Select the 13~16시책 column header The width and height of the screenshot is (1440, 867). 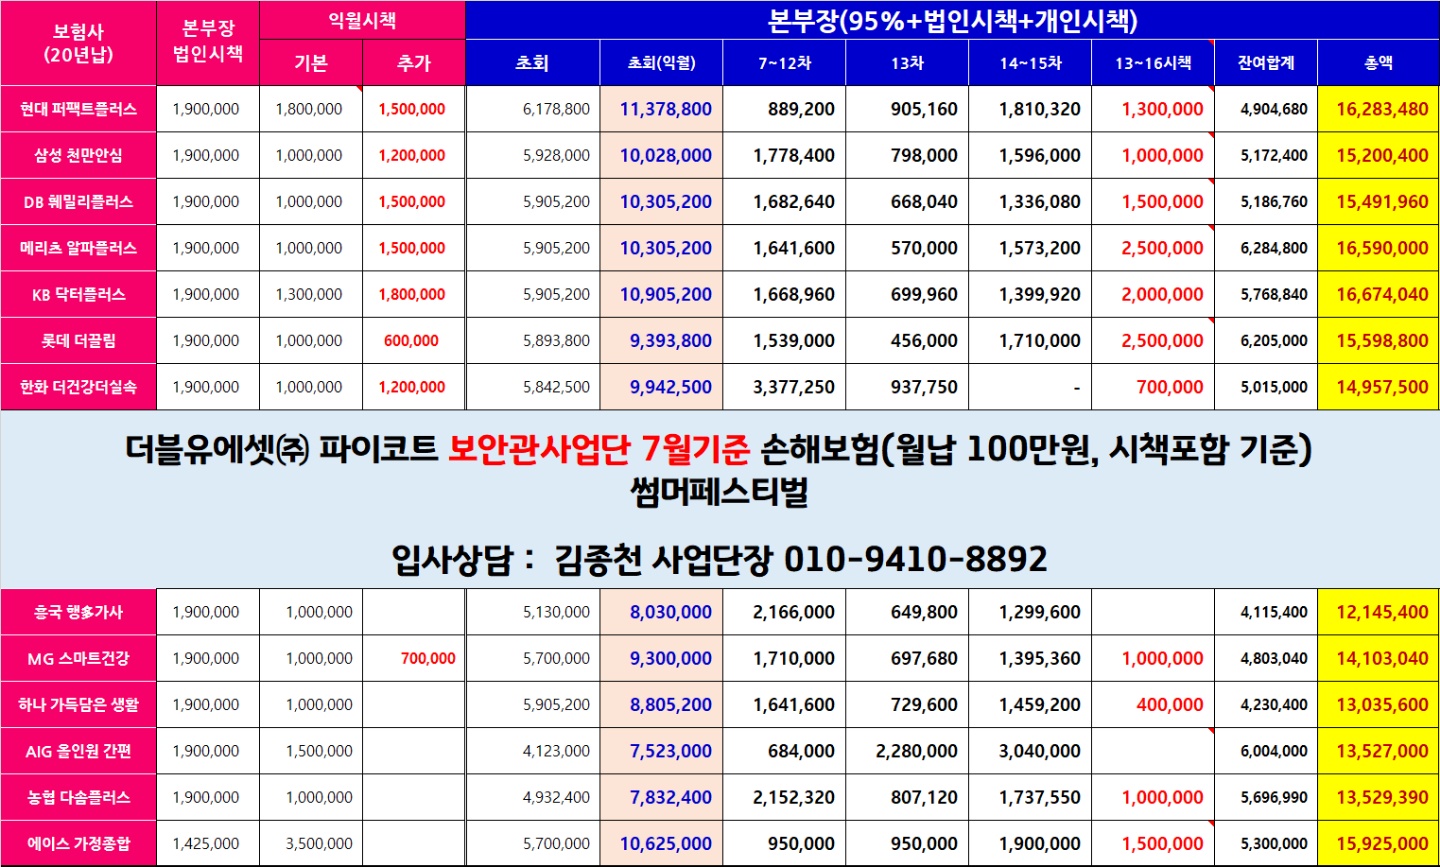click(1153, 63)
